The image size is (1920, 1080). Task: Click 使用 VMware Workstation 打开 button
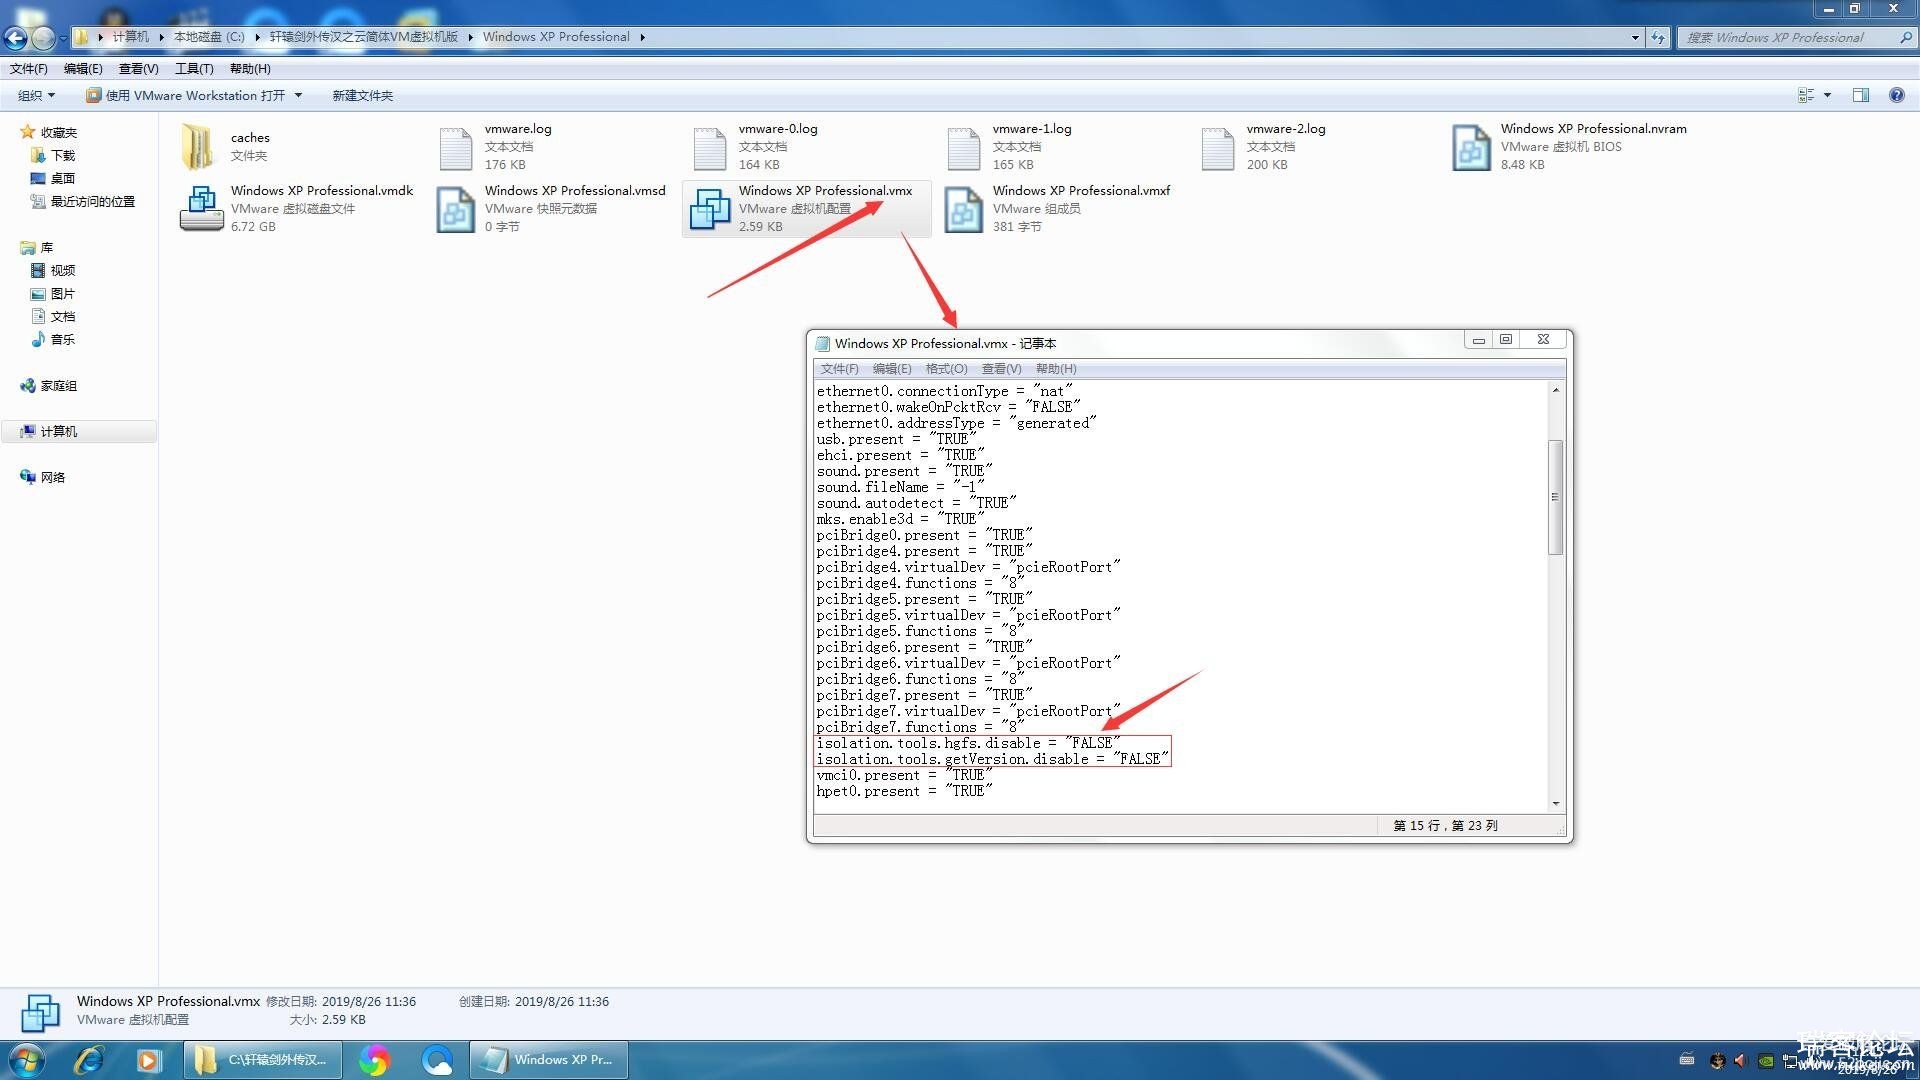(x=186, y=96)
